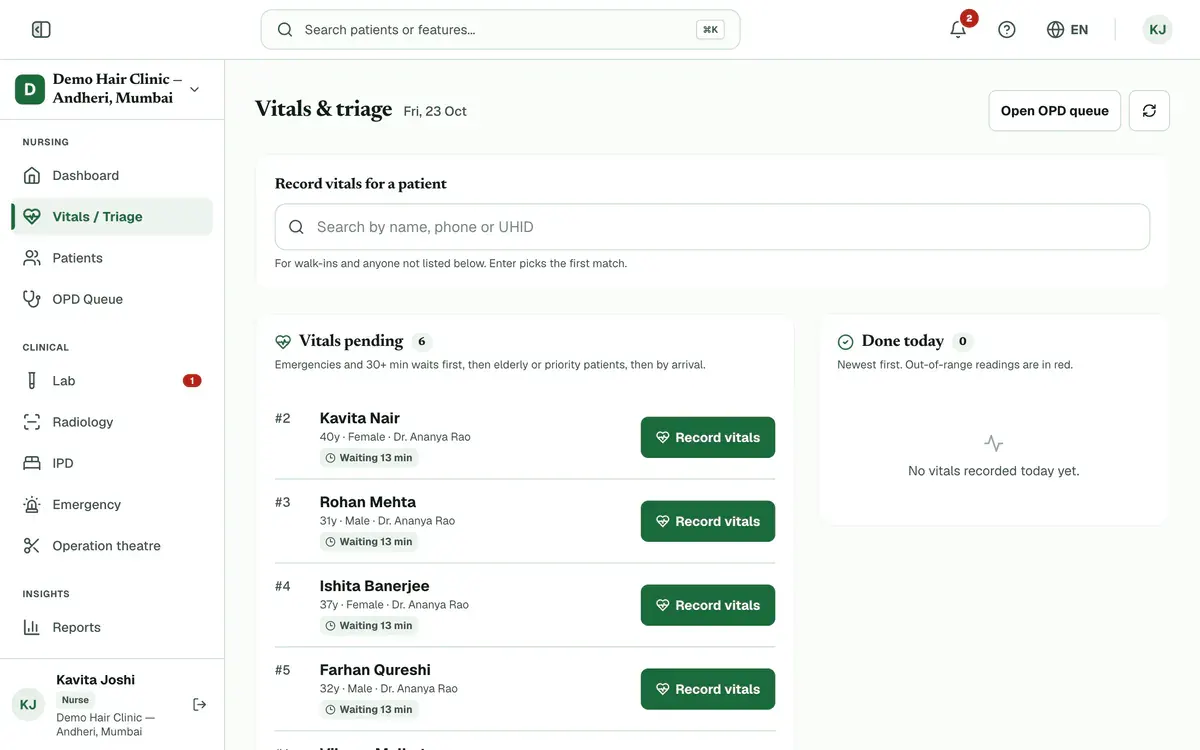Click the Dashboard home icon
1200x750 pixels.
click(32, 175)
